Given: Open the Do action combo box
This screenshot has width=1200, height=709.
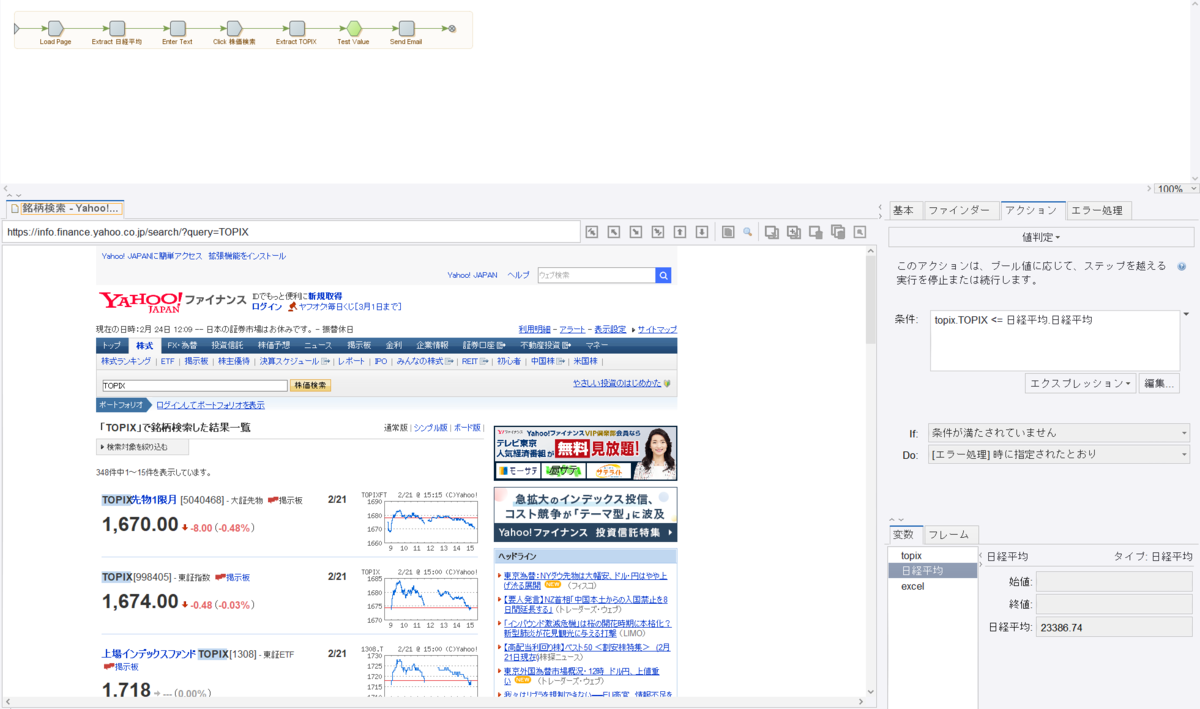Looking at the screenshot, I should (1059, 455).
